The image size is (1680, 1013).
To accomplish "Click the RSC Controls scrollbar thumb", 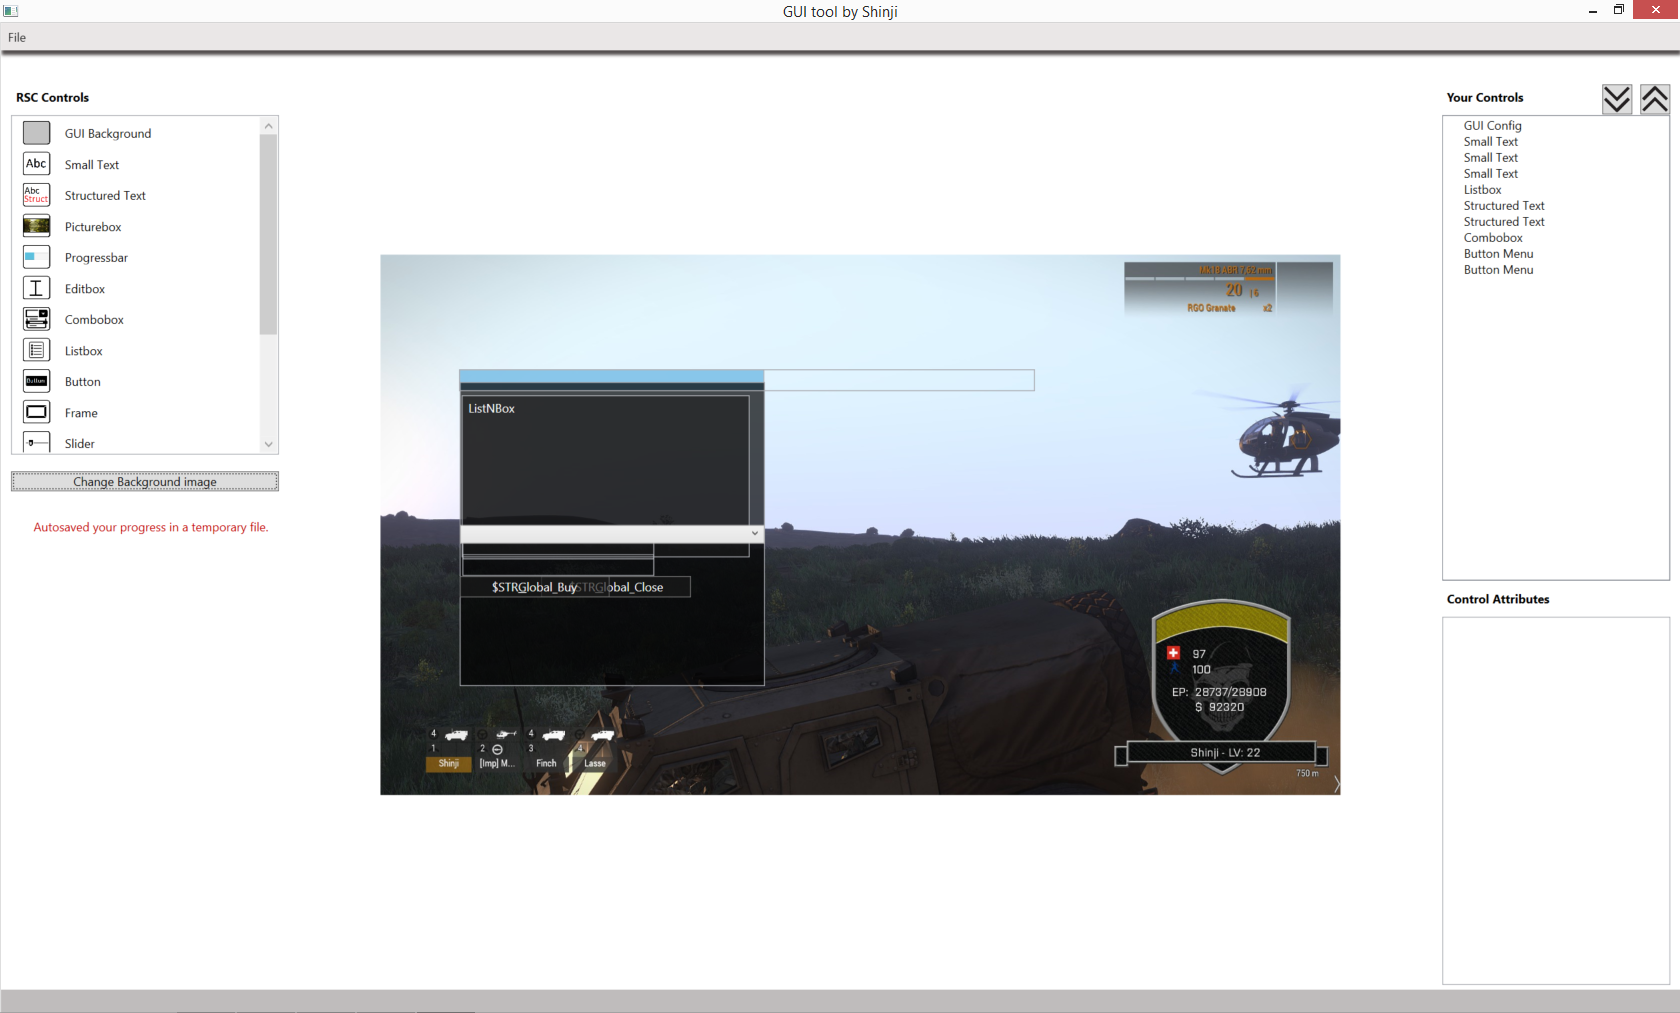I will click(268, 235).
